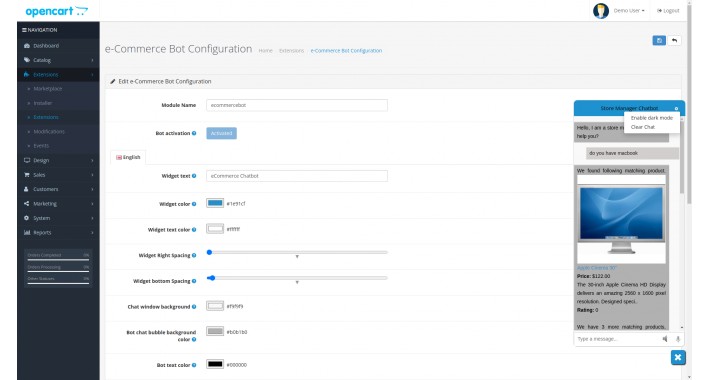
Task: Click the e-Commerce Bot Configuration breadcrumb
Action: (346, 51)
